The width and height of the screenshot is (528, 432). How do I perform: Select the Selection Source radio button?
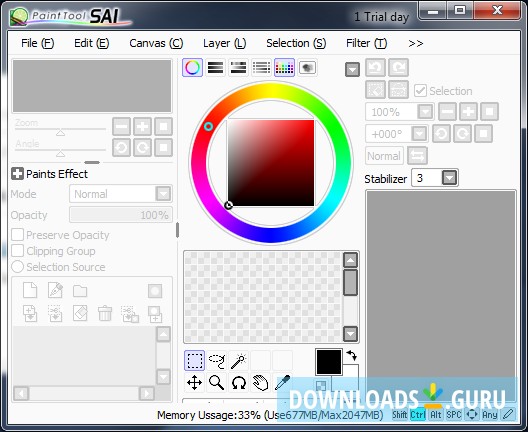[18, 267]
